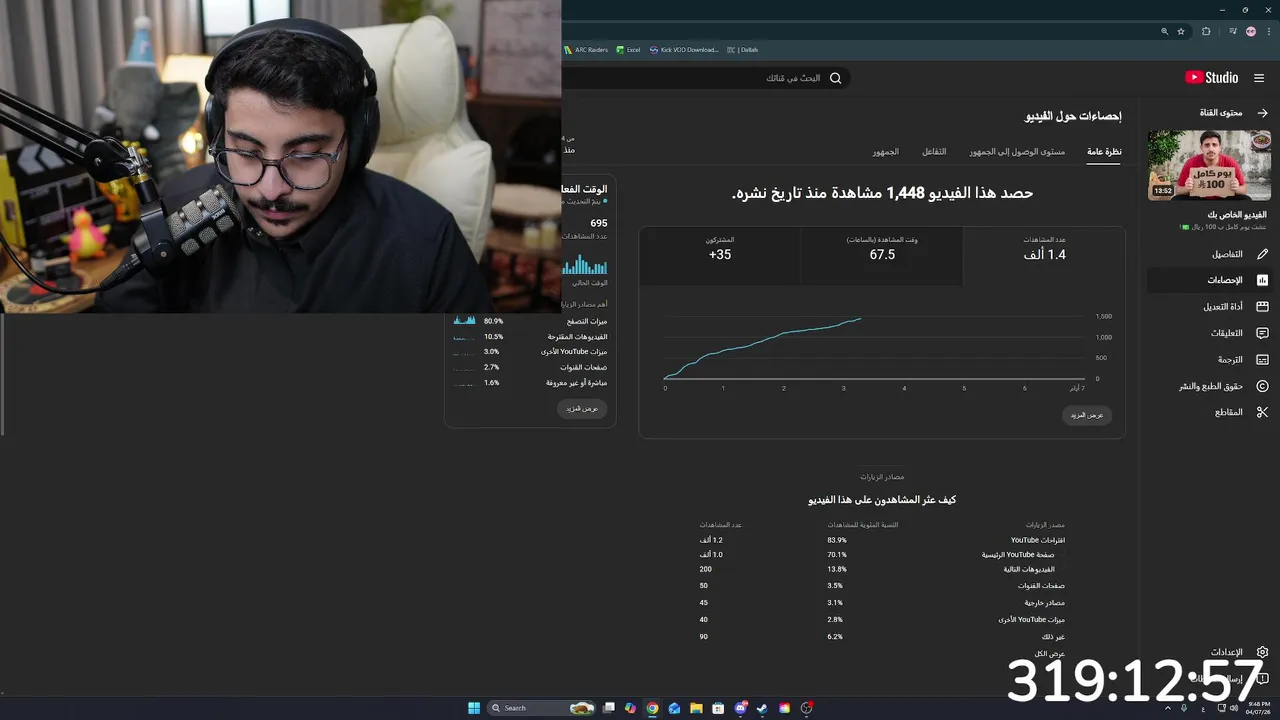The image size is (1280, 720).
Task: Open Task View on the taskbar
Action: point(608,708)
